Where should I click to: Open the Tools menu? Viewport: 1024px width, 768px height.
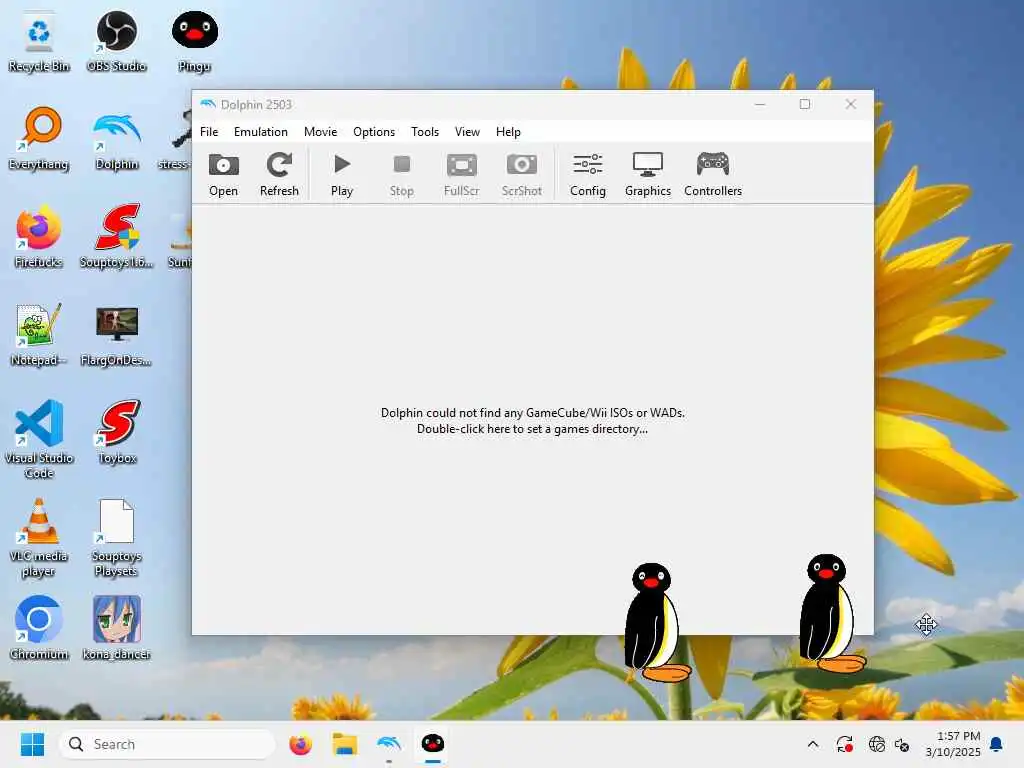tap(425, 132)
